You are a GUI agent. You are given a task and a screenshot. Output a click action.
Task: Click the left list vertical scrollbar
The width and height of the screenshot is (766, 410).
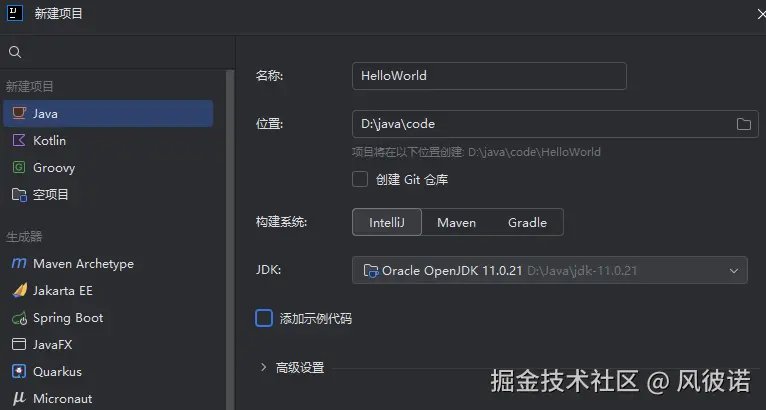click(x=230, y=239)
